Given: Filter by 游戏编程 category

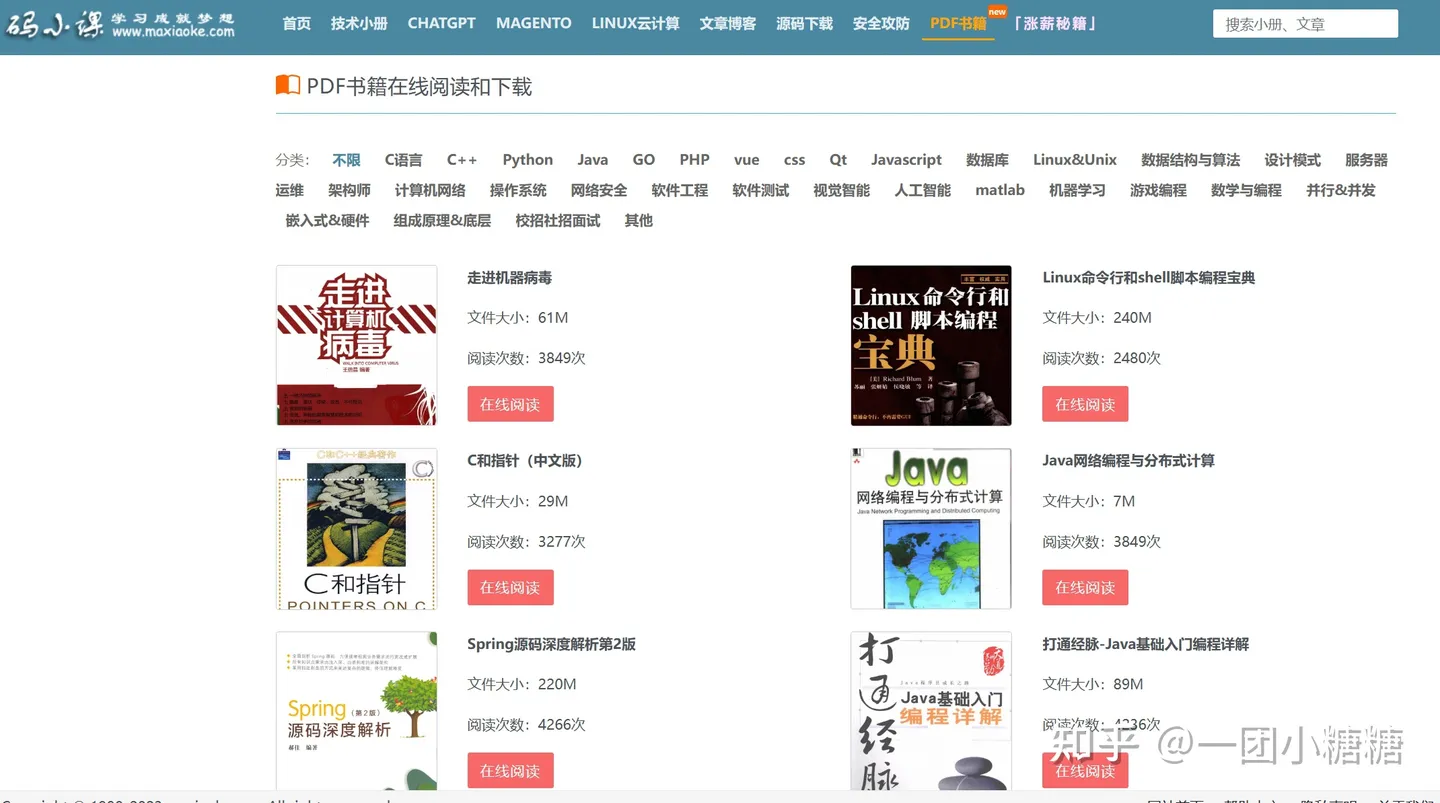Looking at the screenshot, I should pos(1159,190).
